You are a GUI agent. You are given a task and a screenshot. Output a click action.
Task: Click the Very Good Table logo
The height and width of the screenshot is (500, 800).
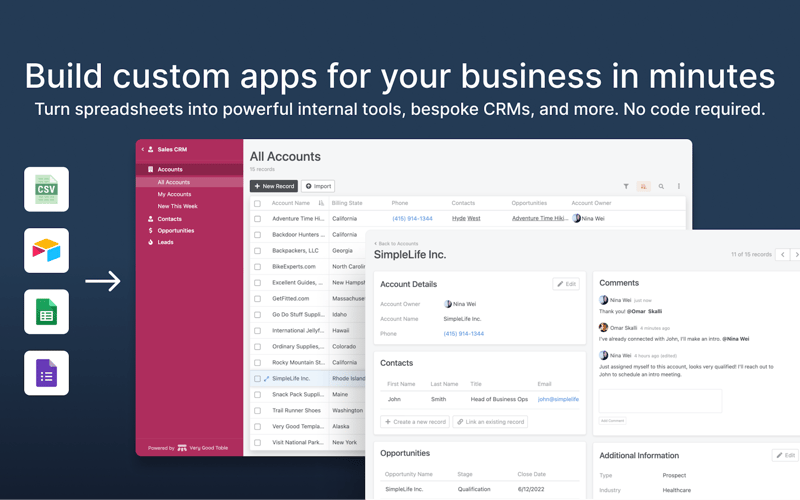[182, 448]
